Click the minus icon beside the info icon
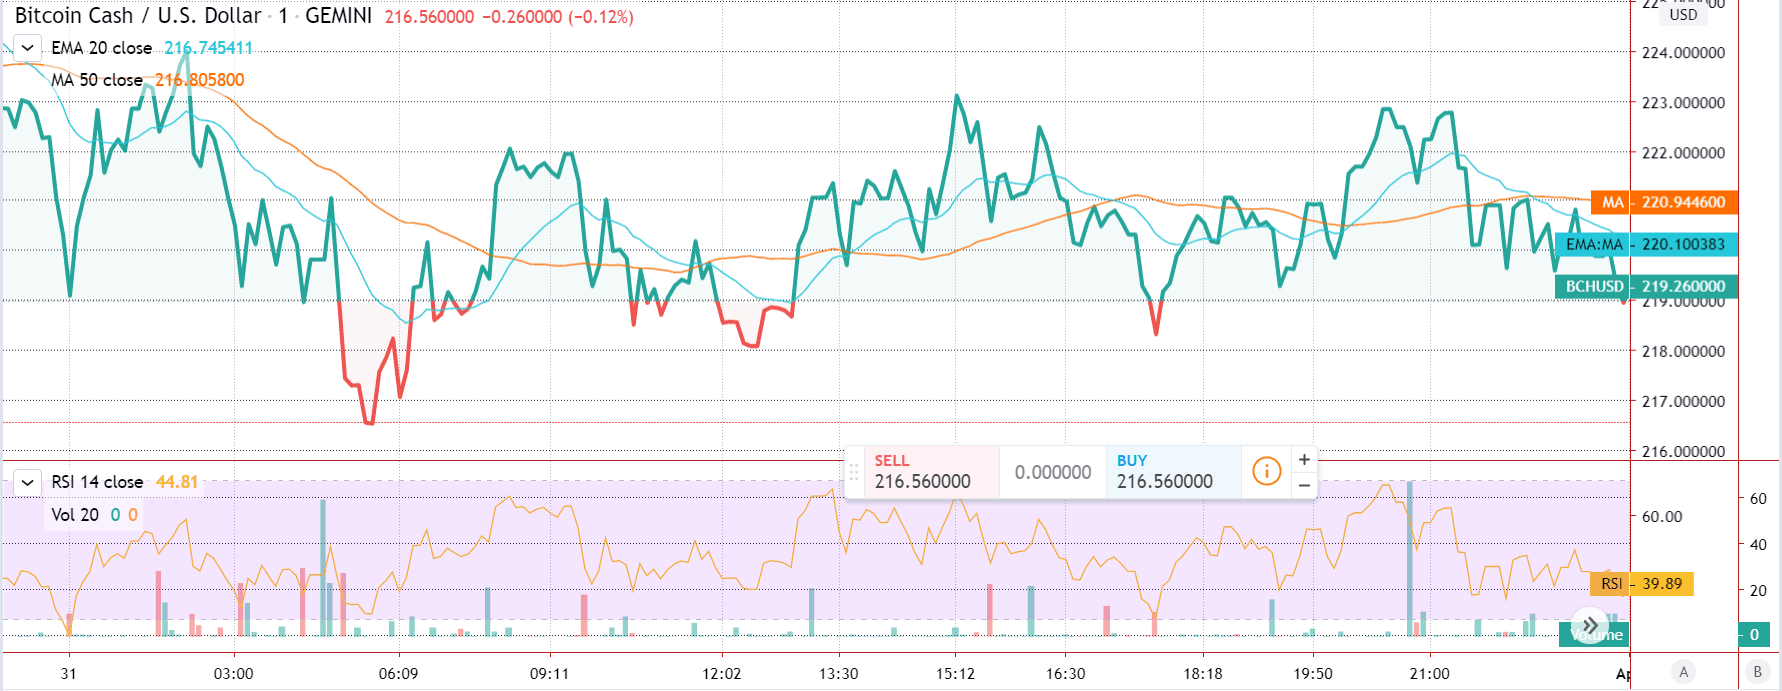The image size is (1782, 691). pyautogui.click(x=1304, y=485)
